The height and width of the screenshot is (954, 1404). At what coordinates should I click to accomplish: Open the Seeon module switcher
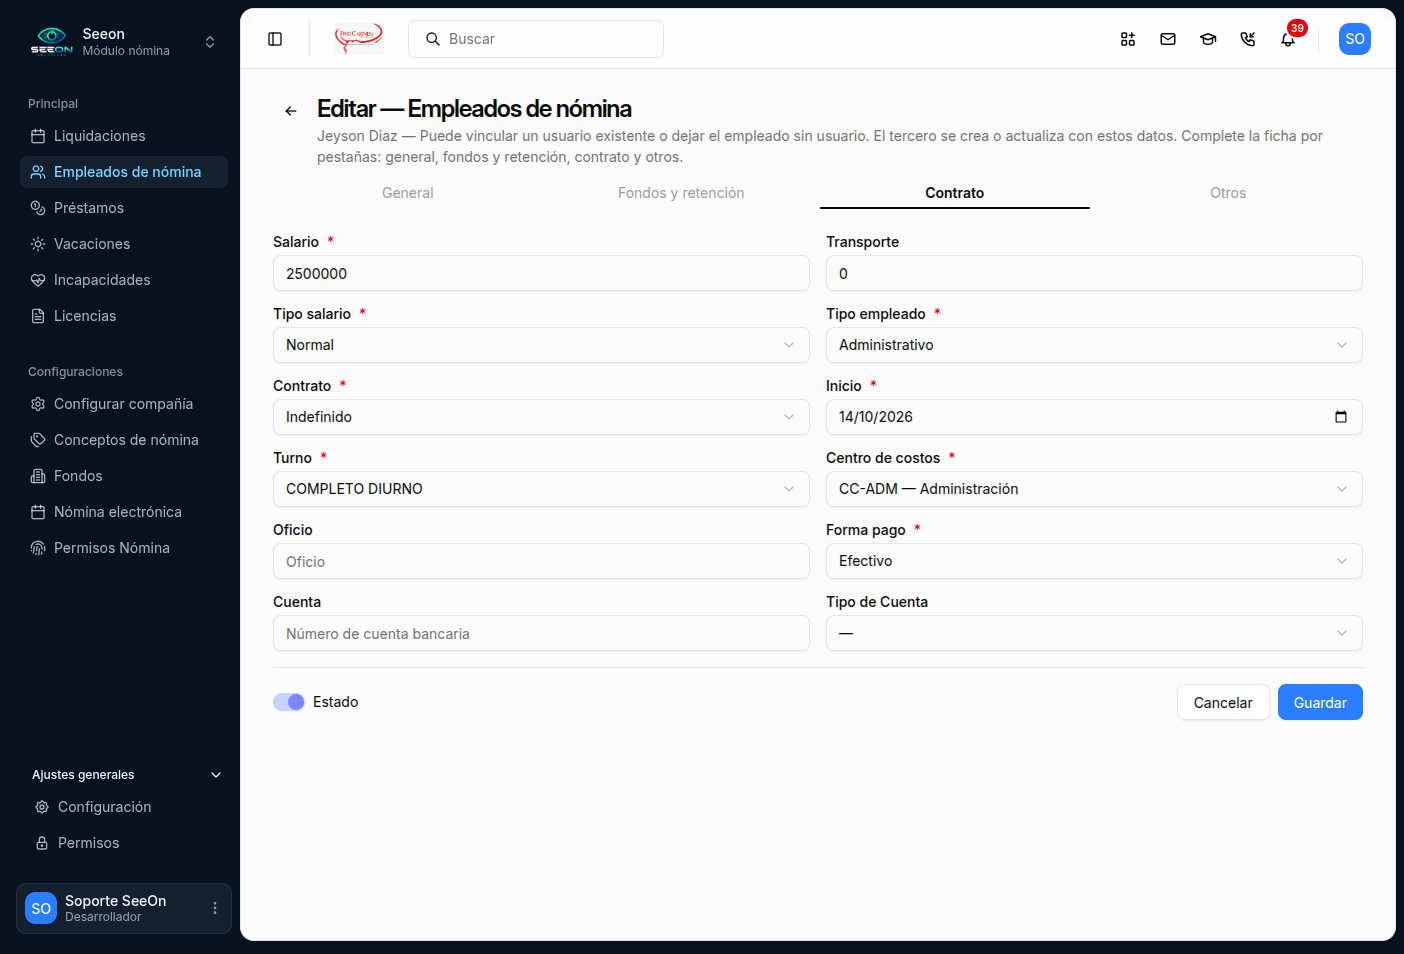coord(124,42)
